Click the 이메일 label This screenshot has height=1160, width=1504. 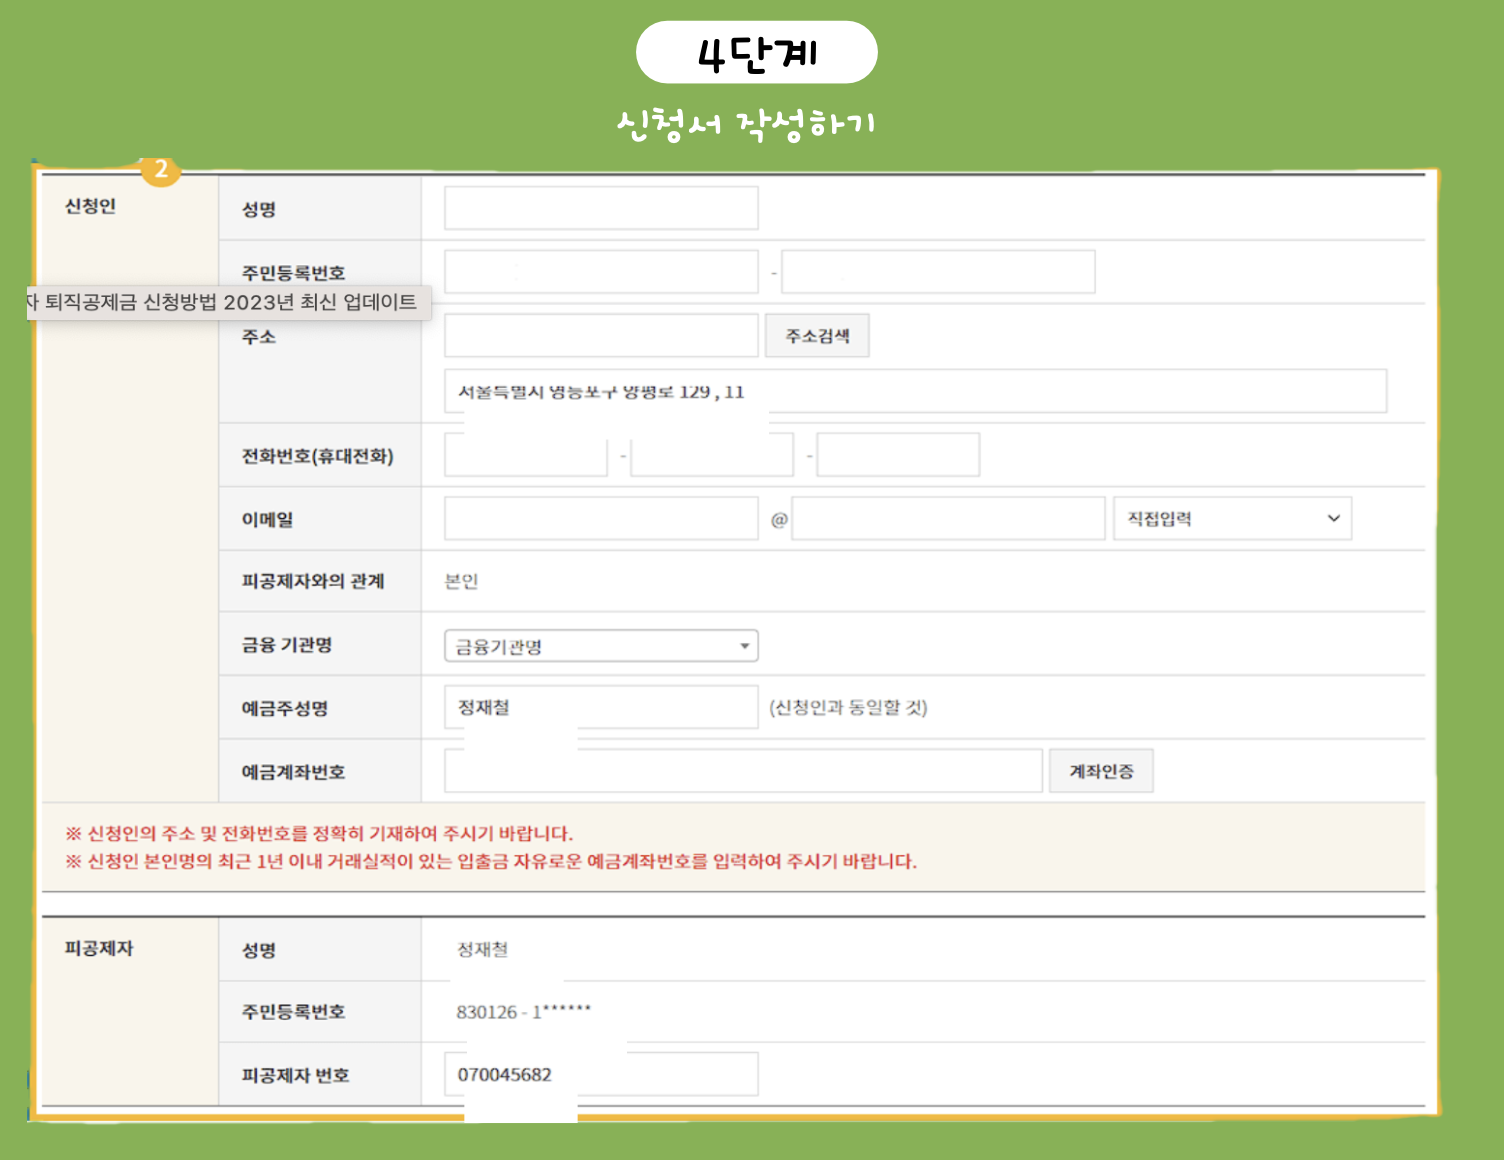[x=267, y=520]
